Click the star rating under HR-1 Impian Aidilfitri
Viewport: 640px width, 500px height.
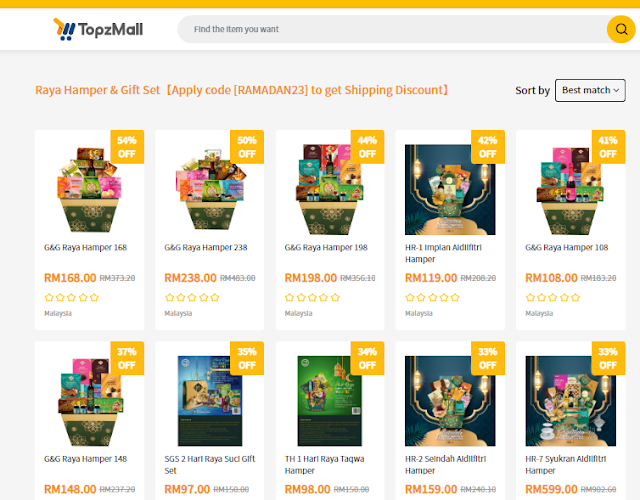pyautogui.click(x=432, y=298)
